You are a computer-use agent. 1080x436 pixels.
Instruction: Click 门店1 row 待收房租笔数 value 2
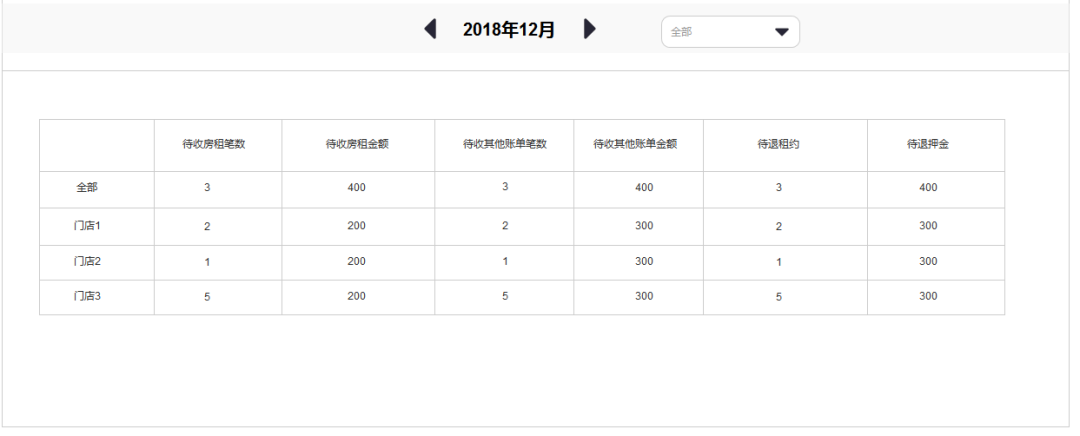click(207, 227)
